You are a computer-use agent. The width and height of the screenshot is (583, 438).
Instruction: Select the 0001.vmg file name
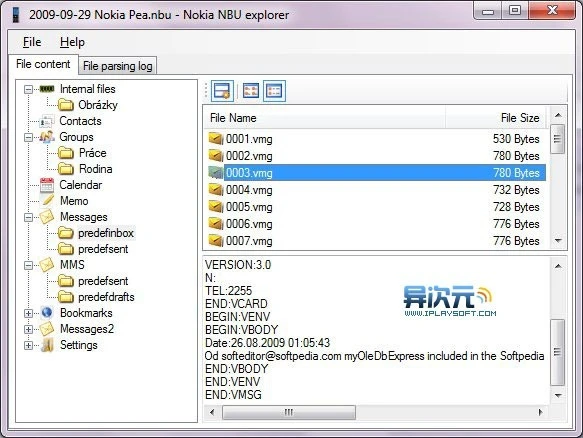(249, 139)
